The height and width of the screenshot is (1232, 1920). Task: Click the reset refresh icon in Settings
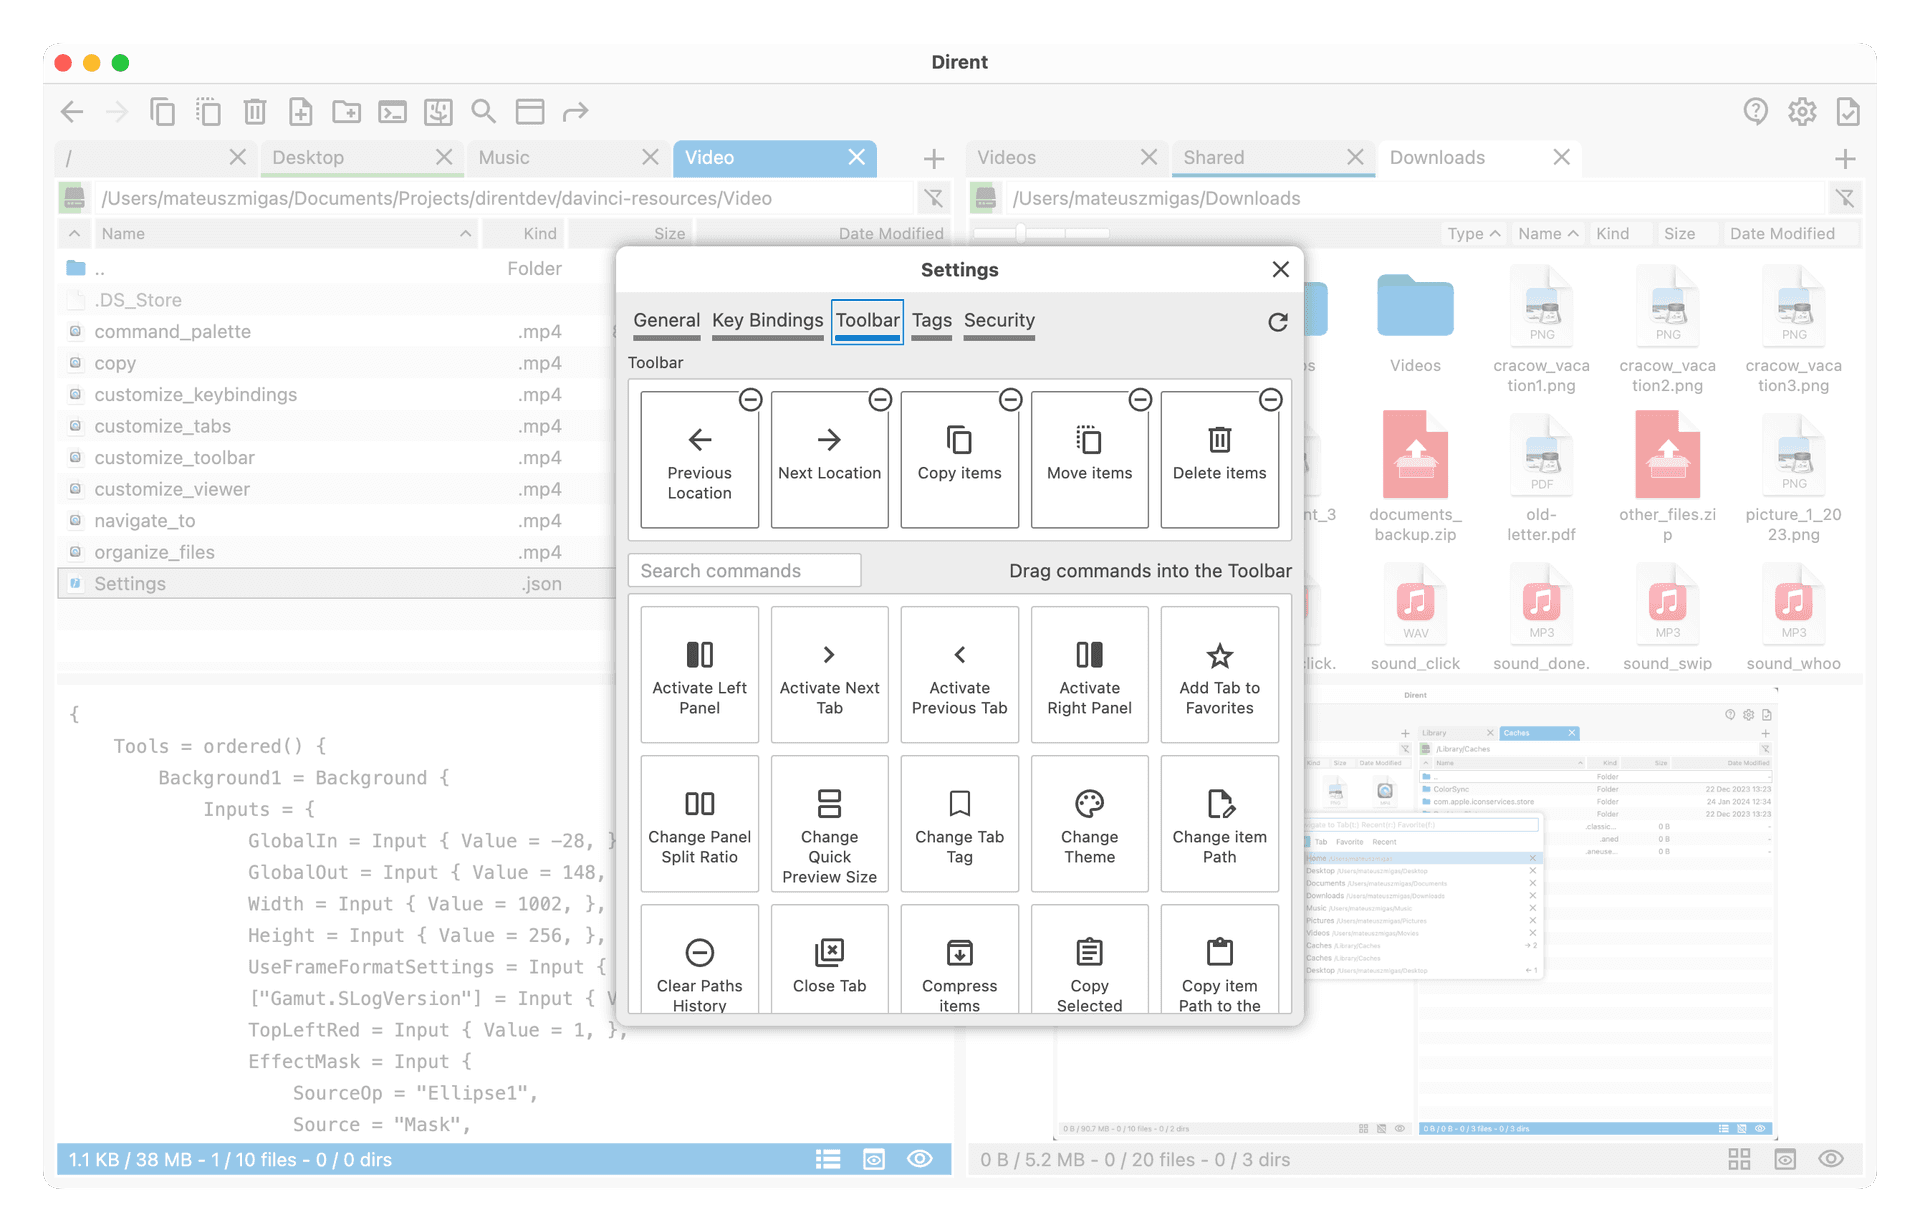1278,322
